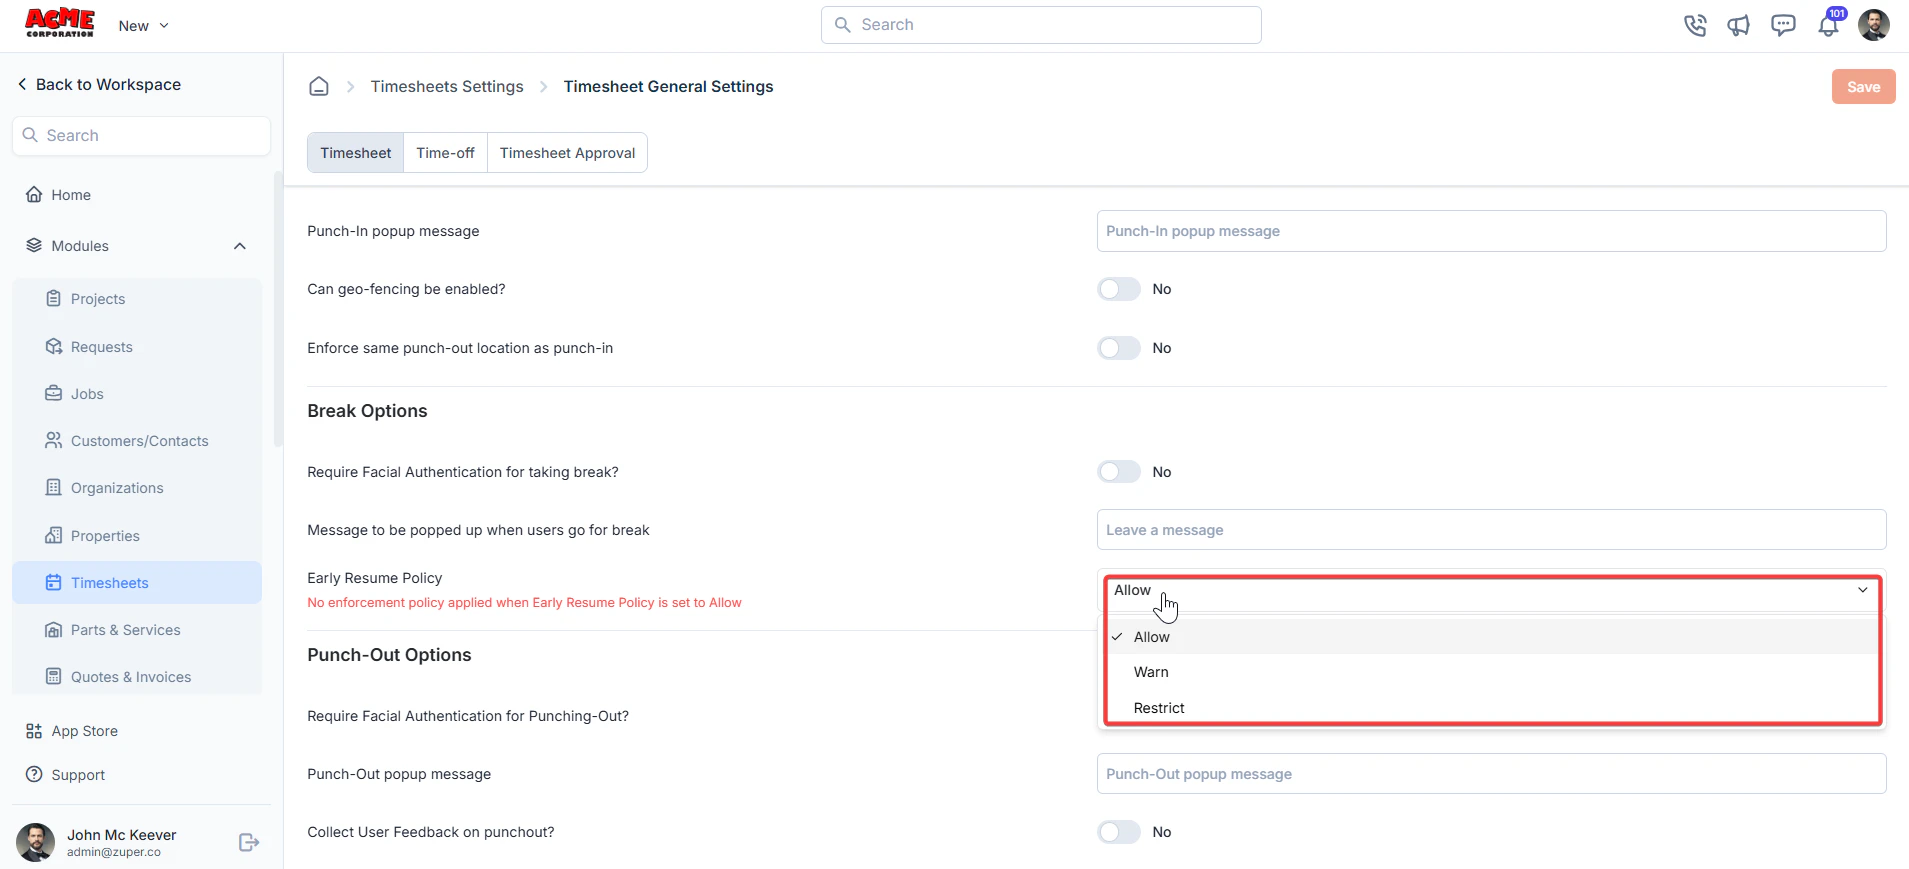Open the phone call icon in header

(x=1695, y=25)
